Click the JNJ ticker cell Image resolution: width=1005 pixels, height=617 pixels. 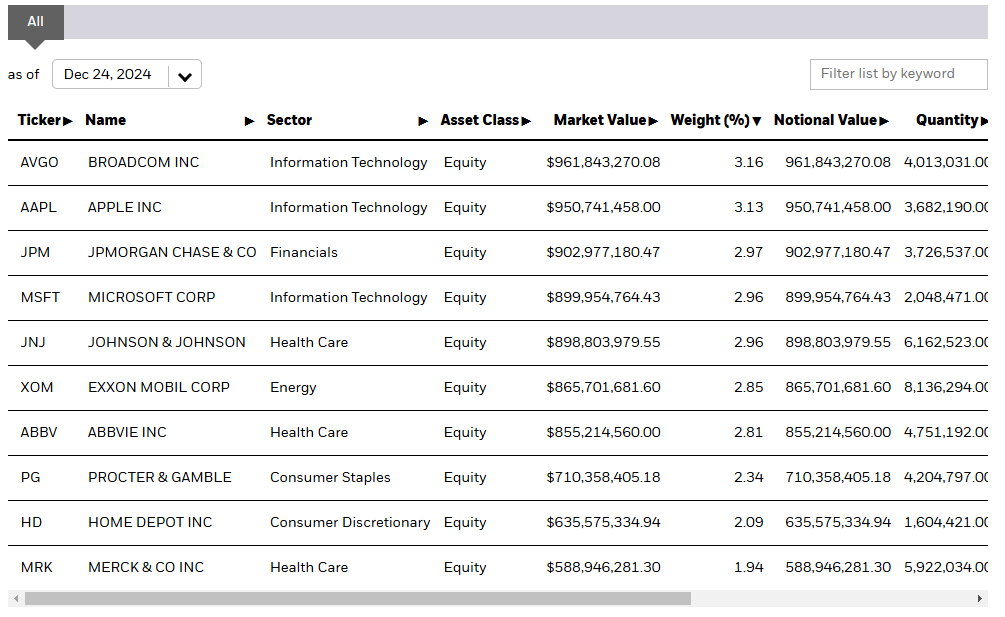point(33,343)
